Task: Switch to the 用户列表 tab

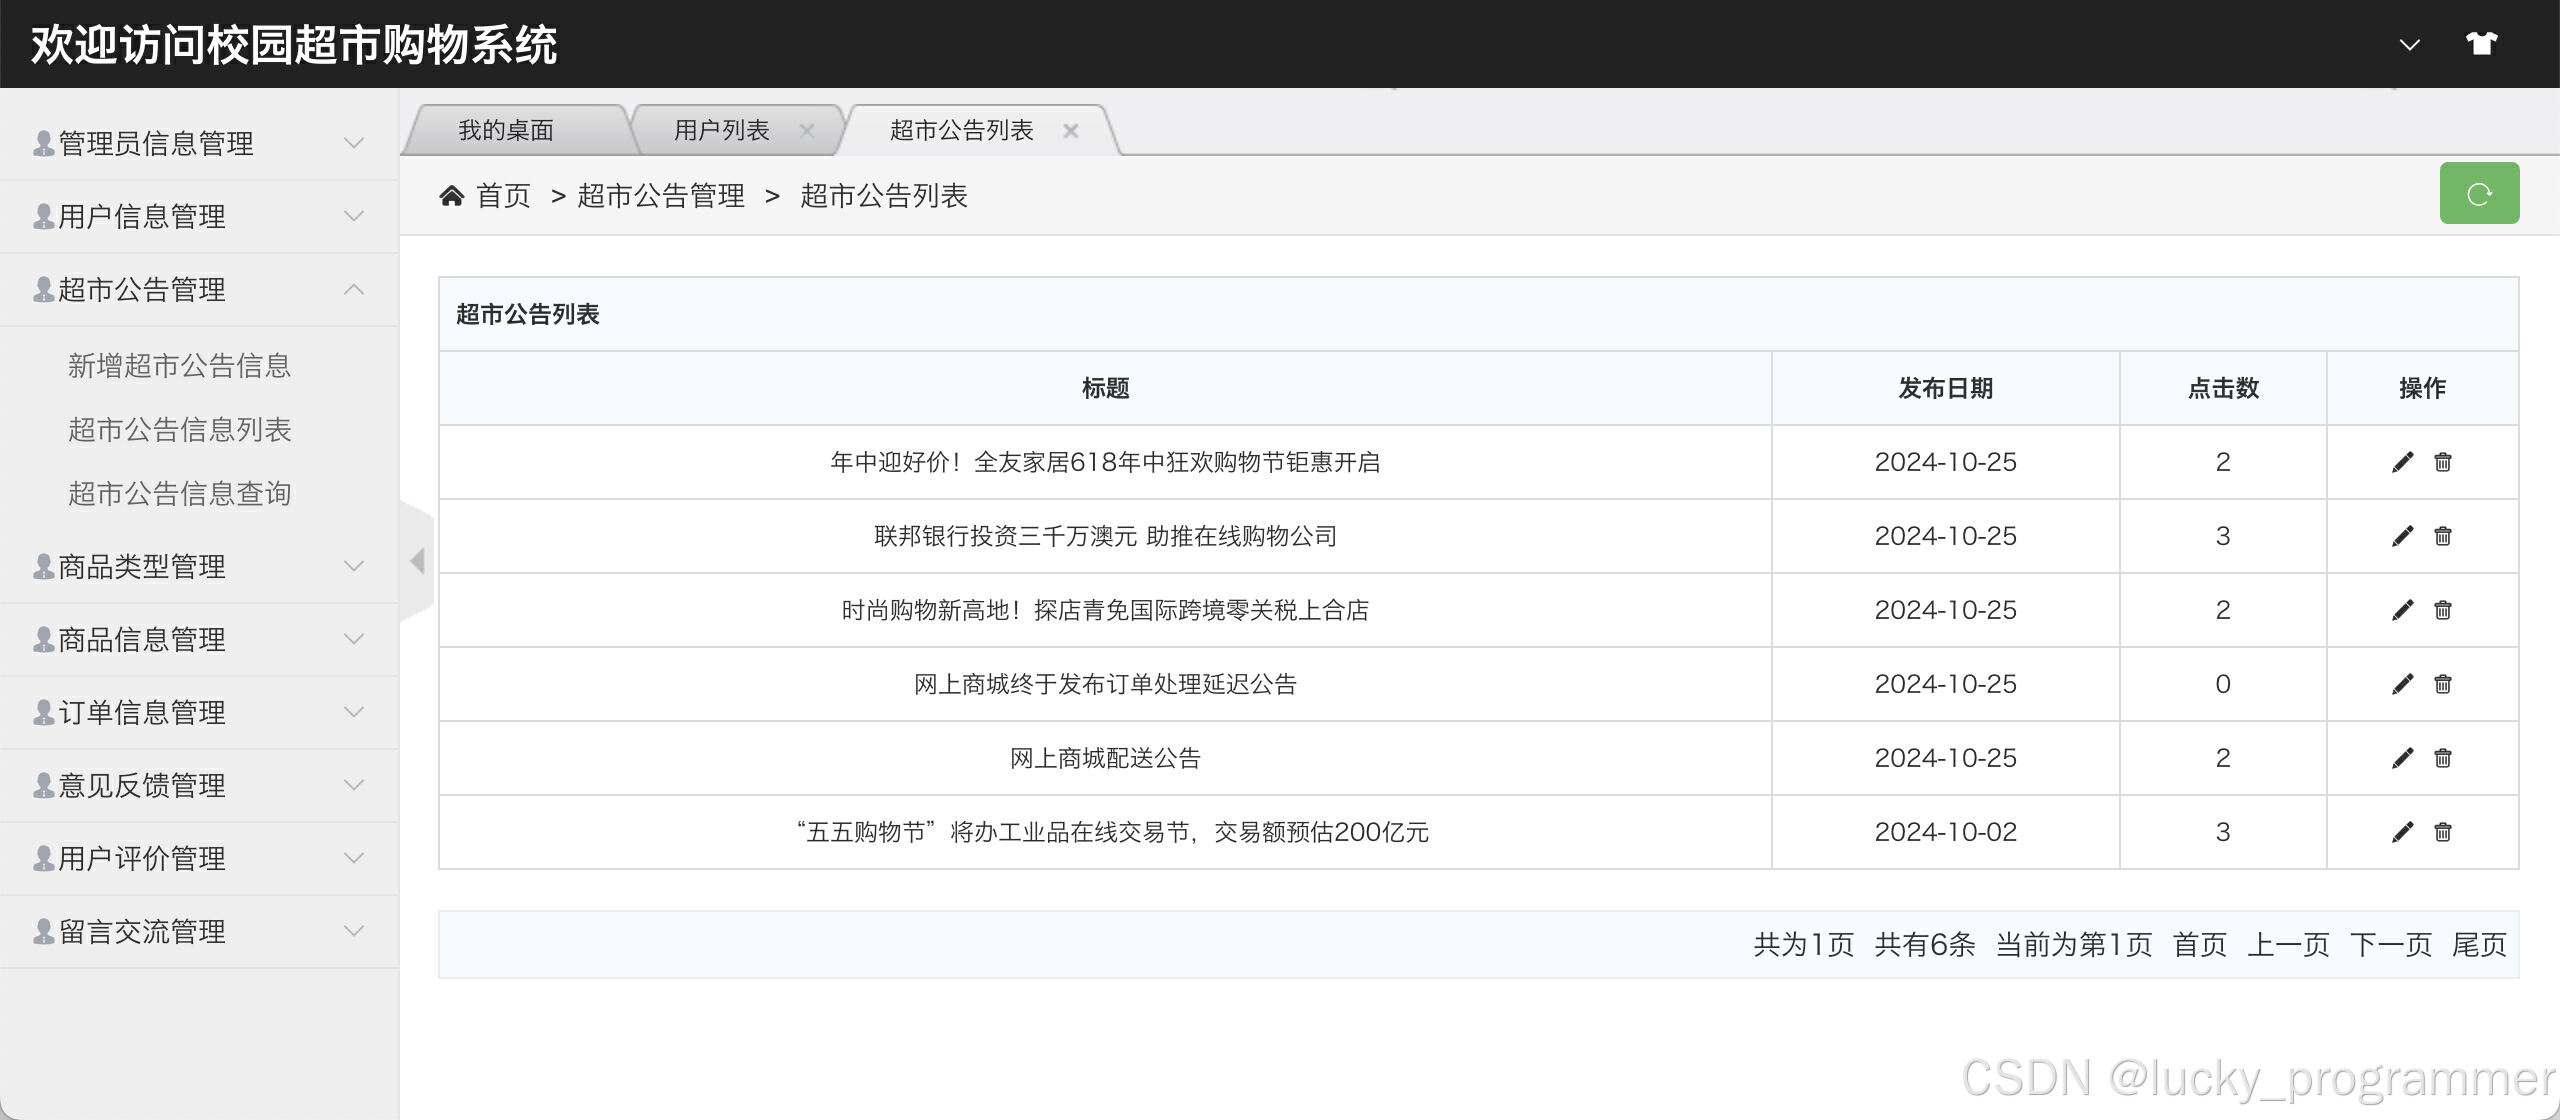Action: coord(721,130)
